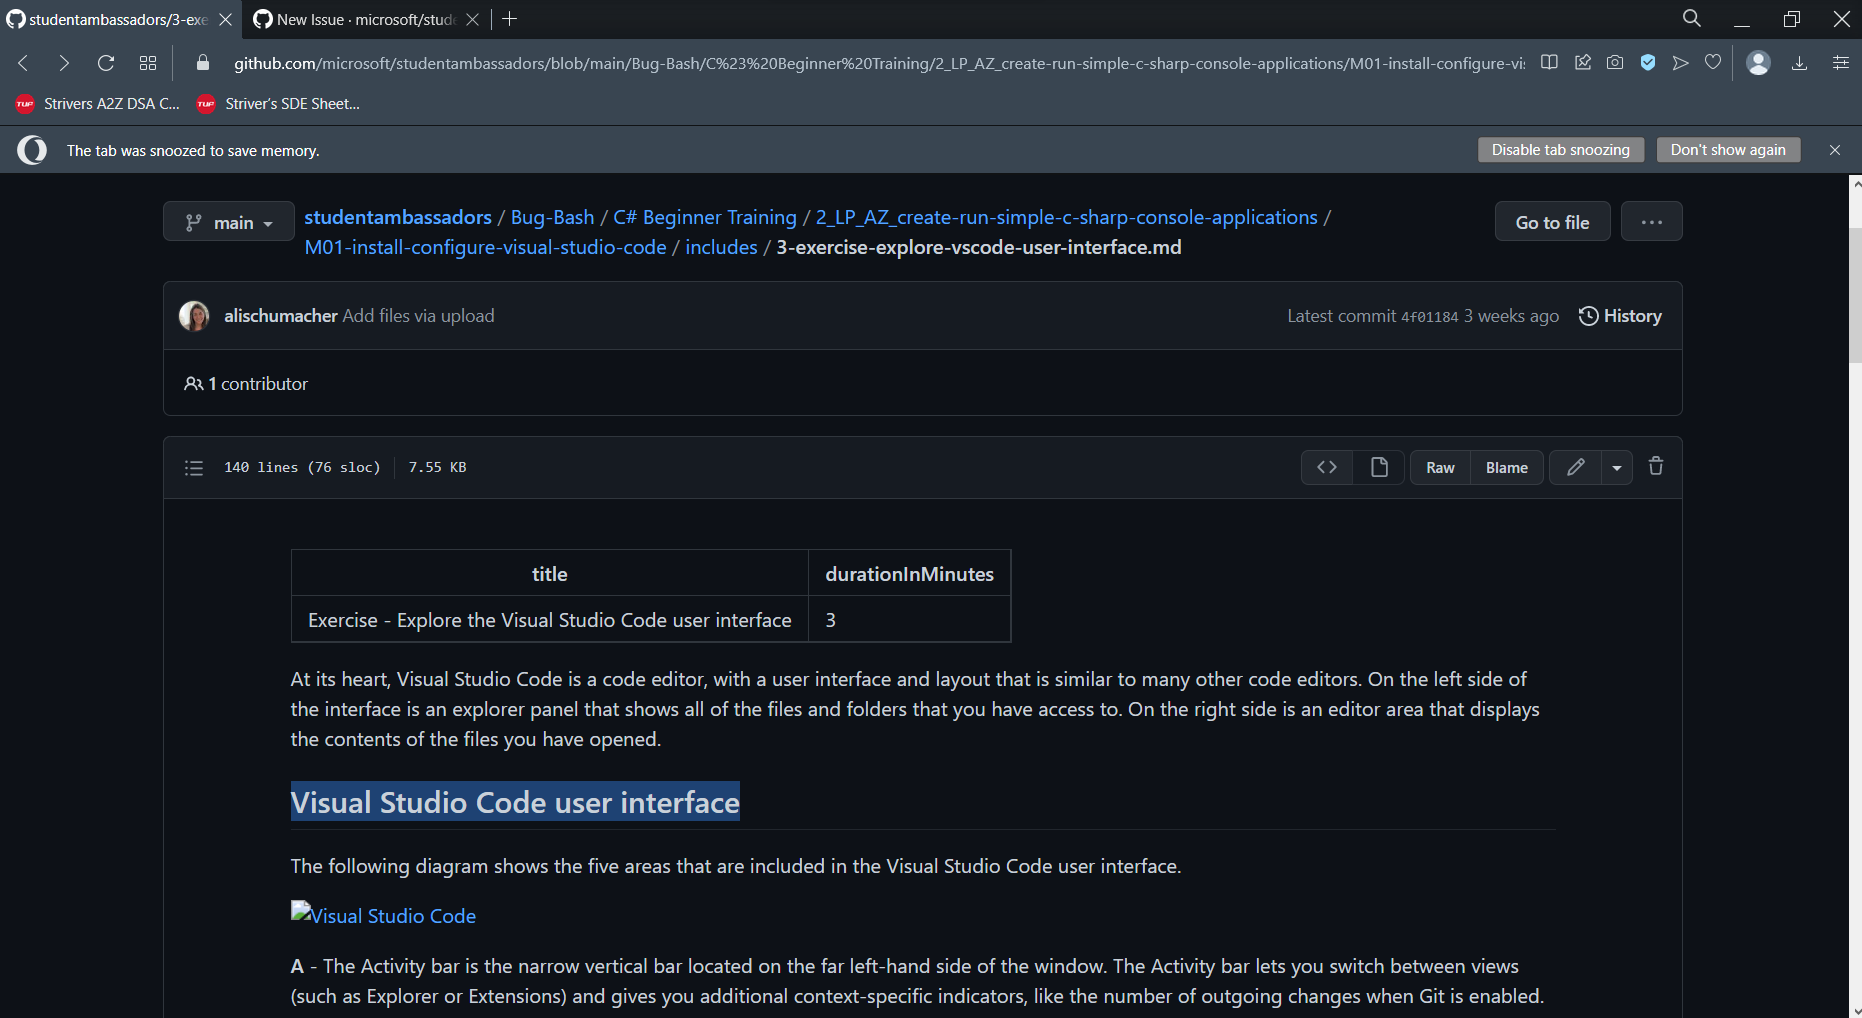
Task: Display the source blob code icon
Action: click(x=1327, y=467)
